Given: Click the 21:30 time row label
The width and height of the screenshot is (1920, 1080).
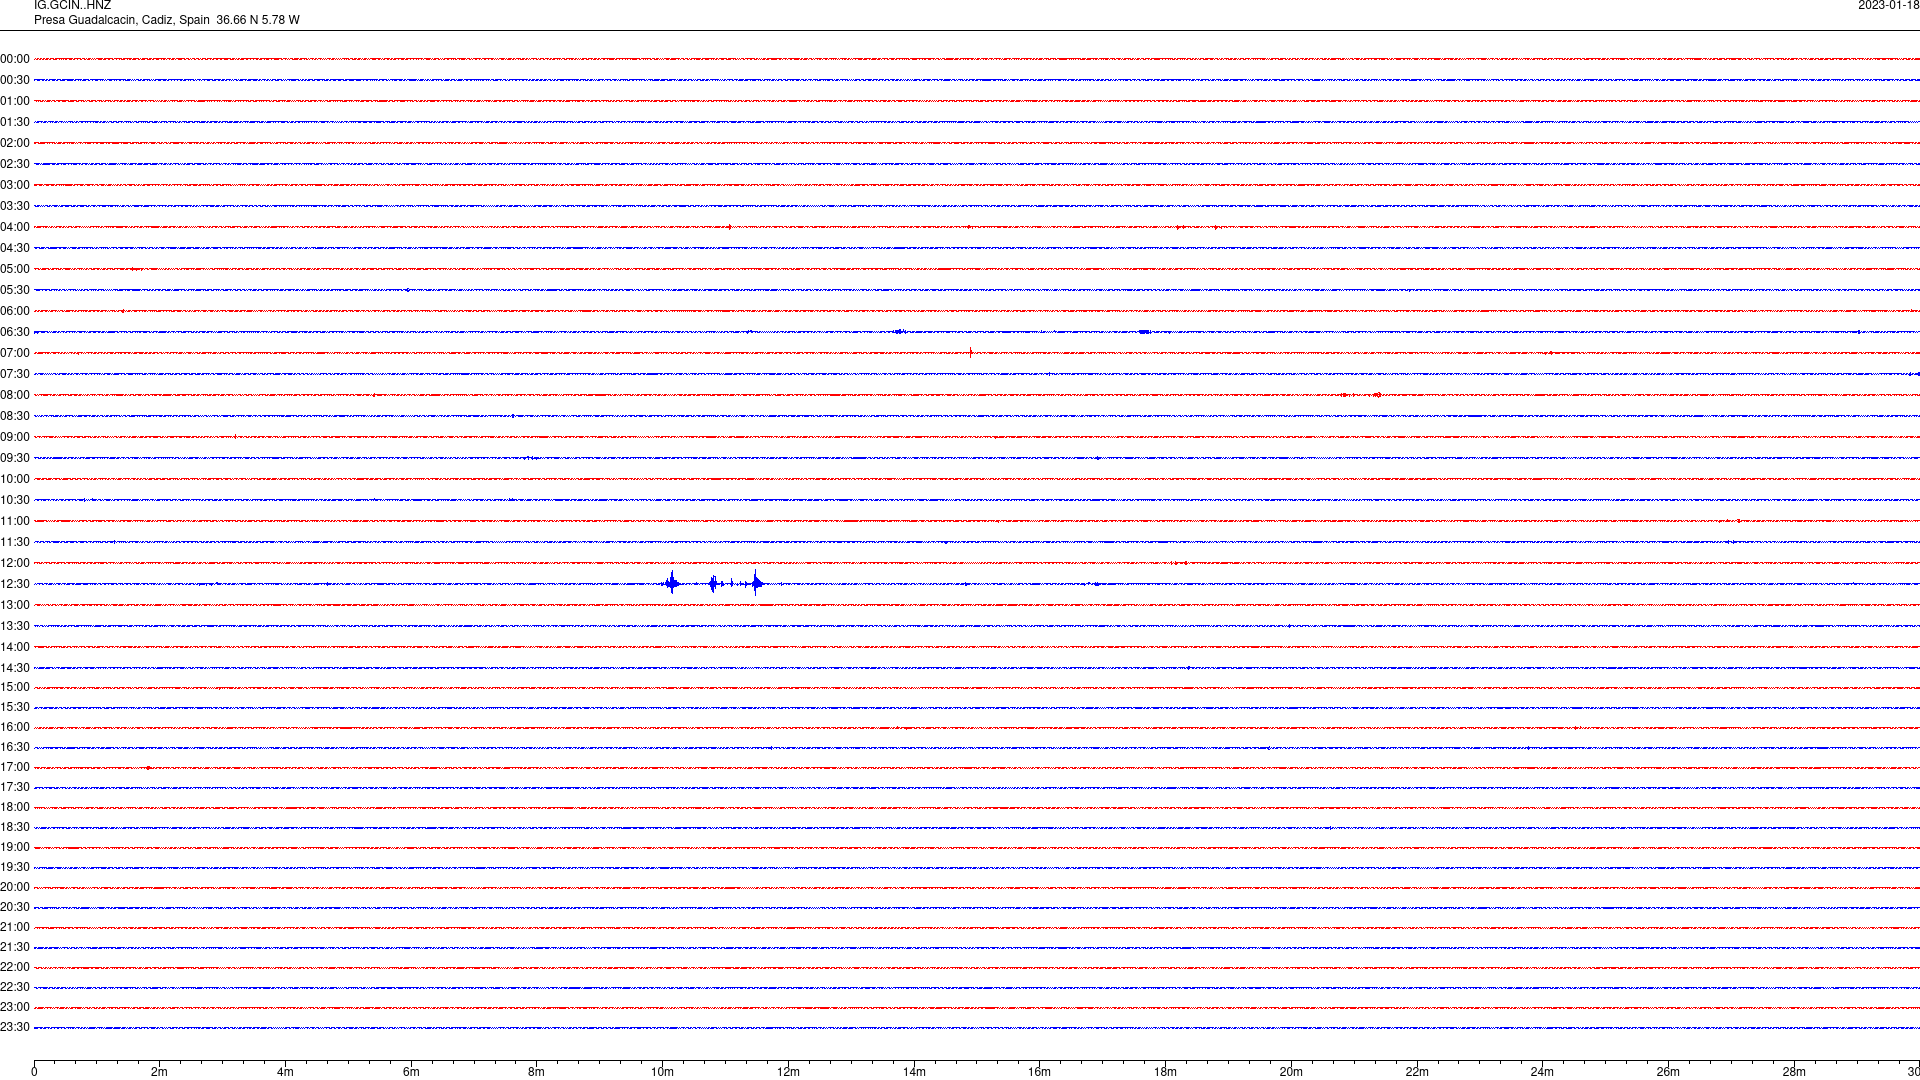Looking at the screenshot, I should tap(15, 947).
